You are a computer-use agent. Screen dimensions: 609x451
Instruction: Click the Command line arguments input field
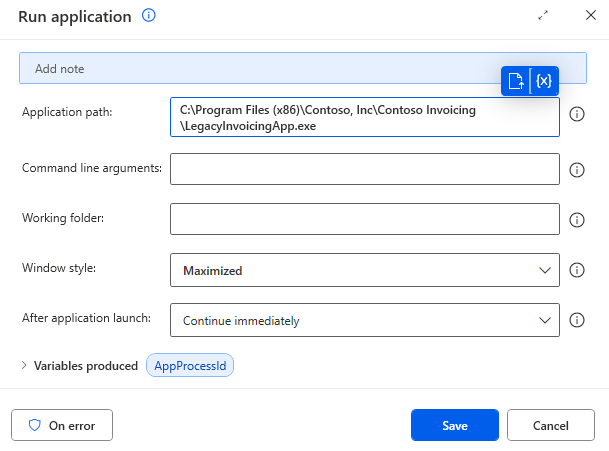[x=365, y=169]
